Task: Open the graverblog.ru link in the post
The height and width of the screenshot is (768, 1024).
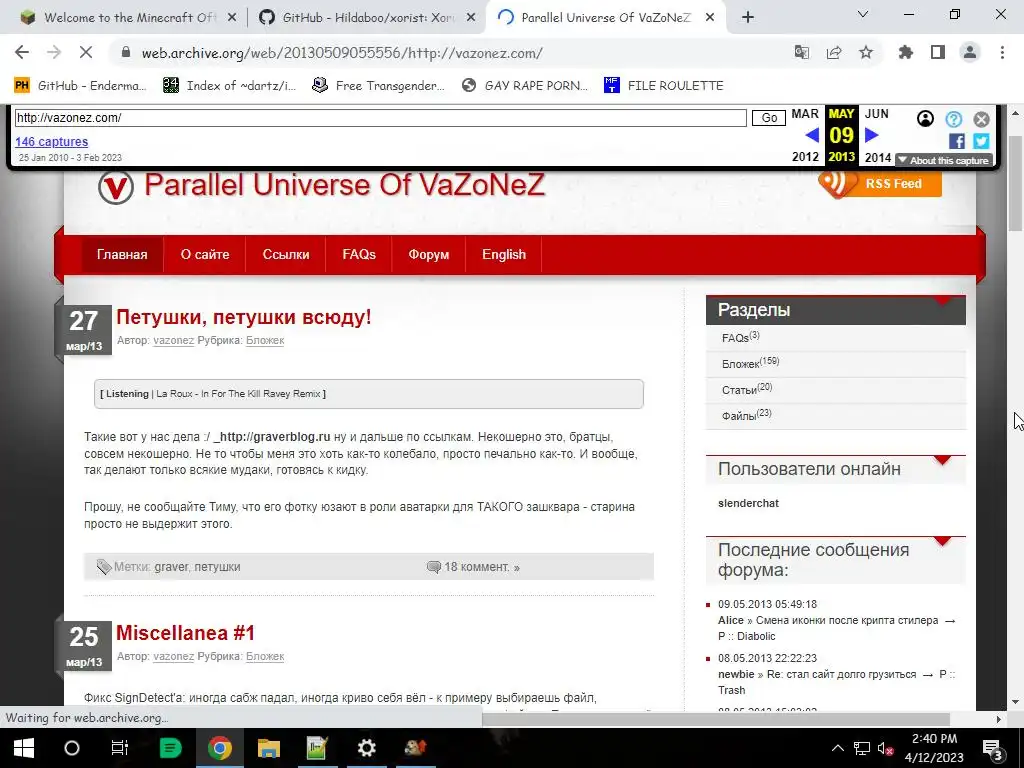Action: pos(272,437)
